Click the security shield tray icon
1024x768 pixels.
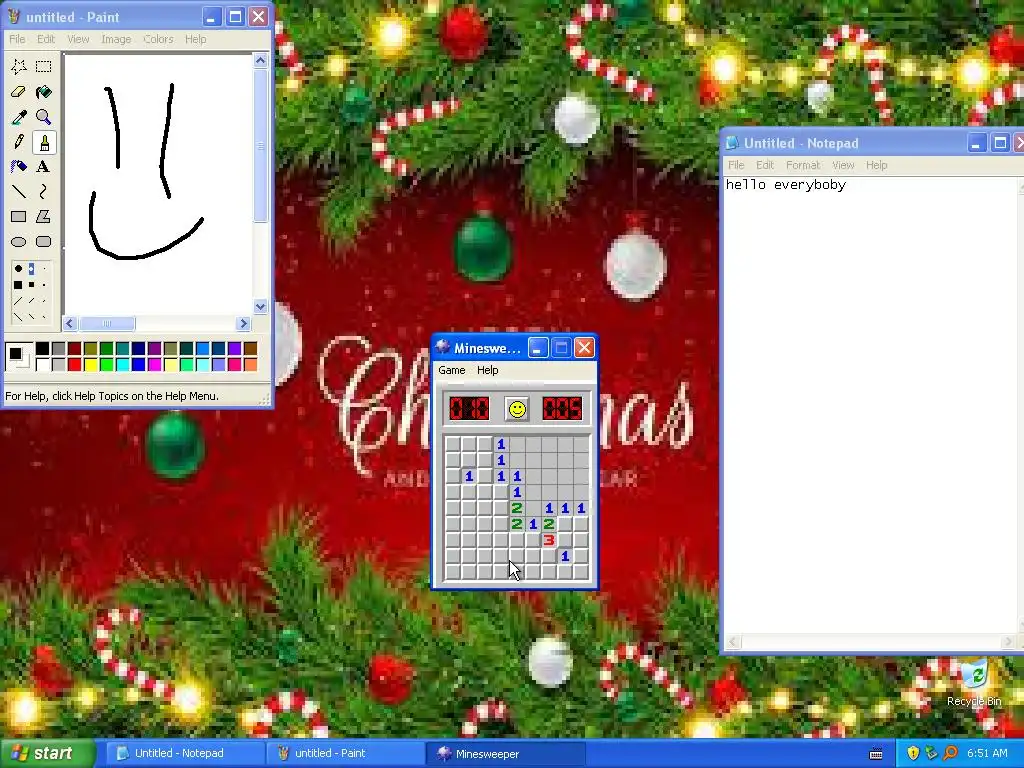pyautogui.click(x=913, y=754)
